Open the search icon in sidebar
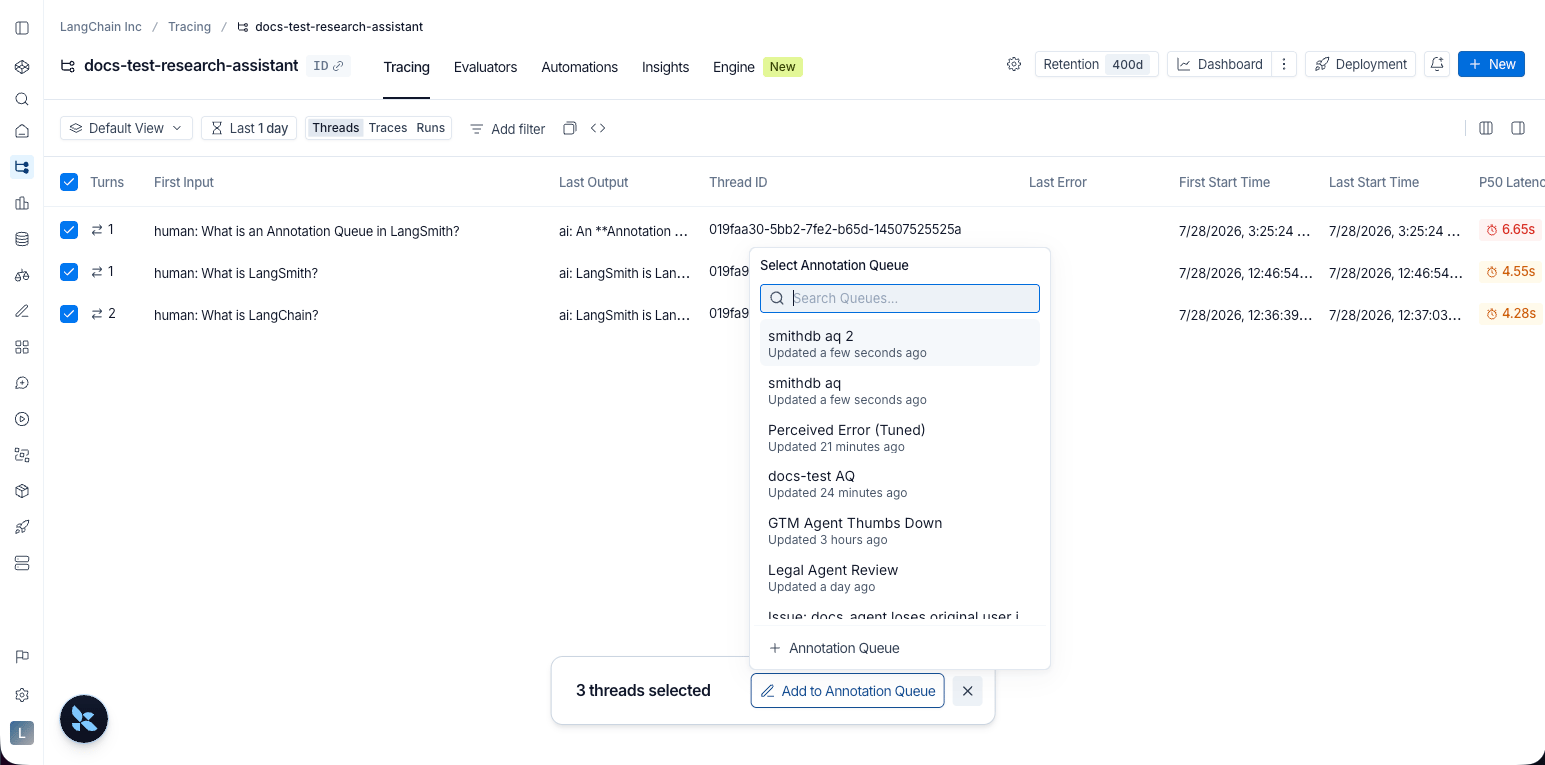The width and height of the screenshot is (1545, 765). coord(22,99)
